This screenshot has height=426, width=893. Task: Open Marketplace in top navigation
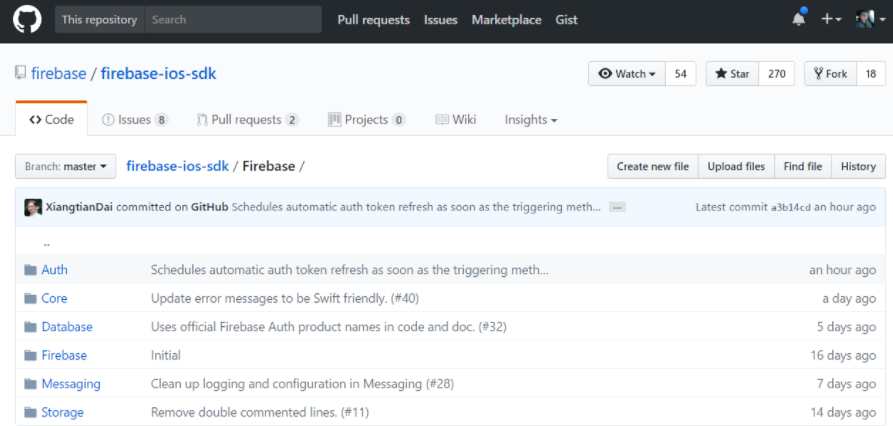coord(506,19)
